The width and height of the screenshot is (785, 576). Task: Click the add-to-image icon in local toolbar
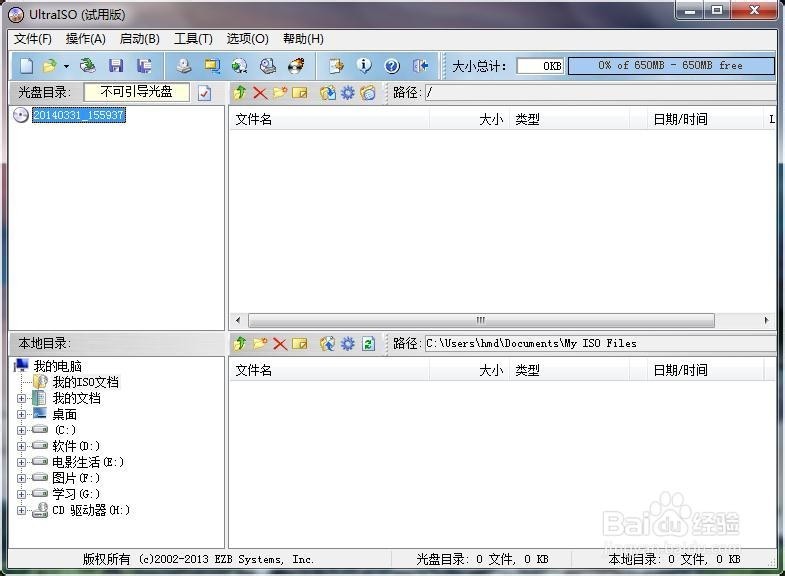tap(327, 344)
